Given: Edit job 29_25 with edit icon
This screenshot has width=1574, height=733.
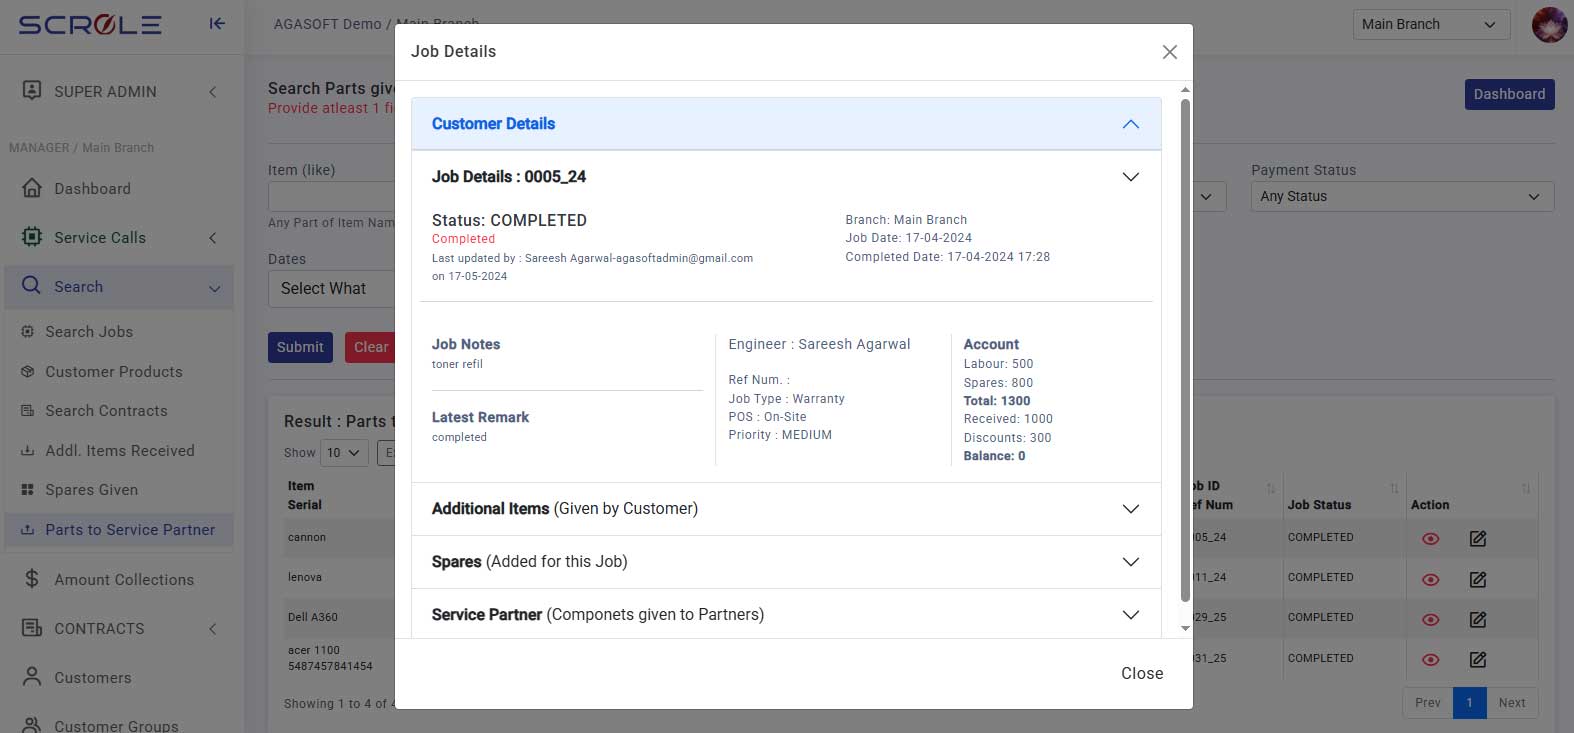Looking at the screenshot, I should [1478, 620].
